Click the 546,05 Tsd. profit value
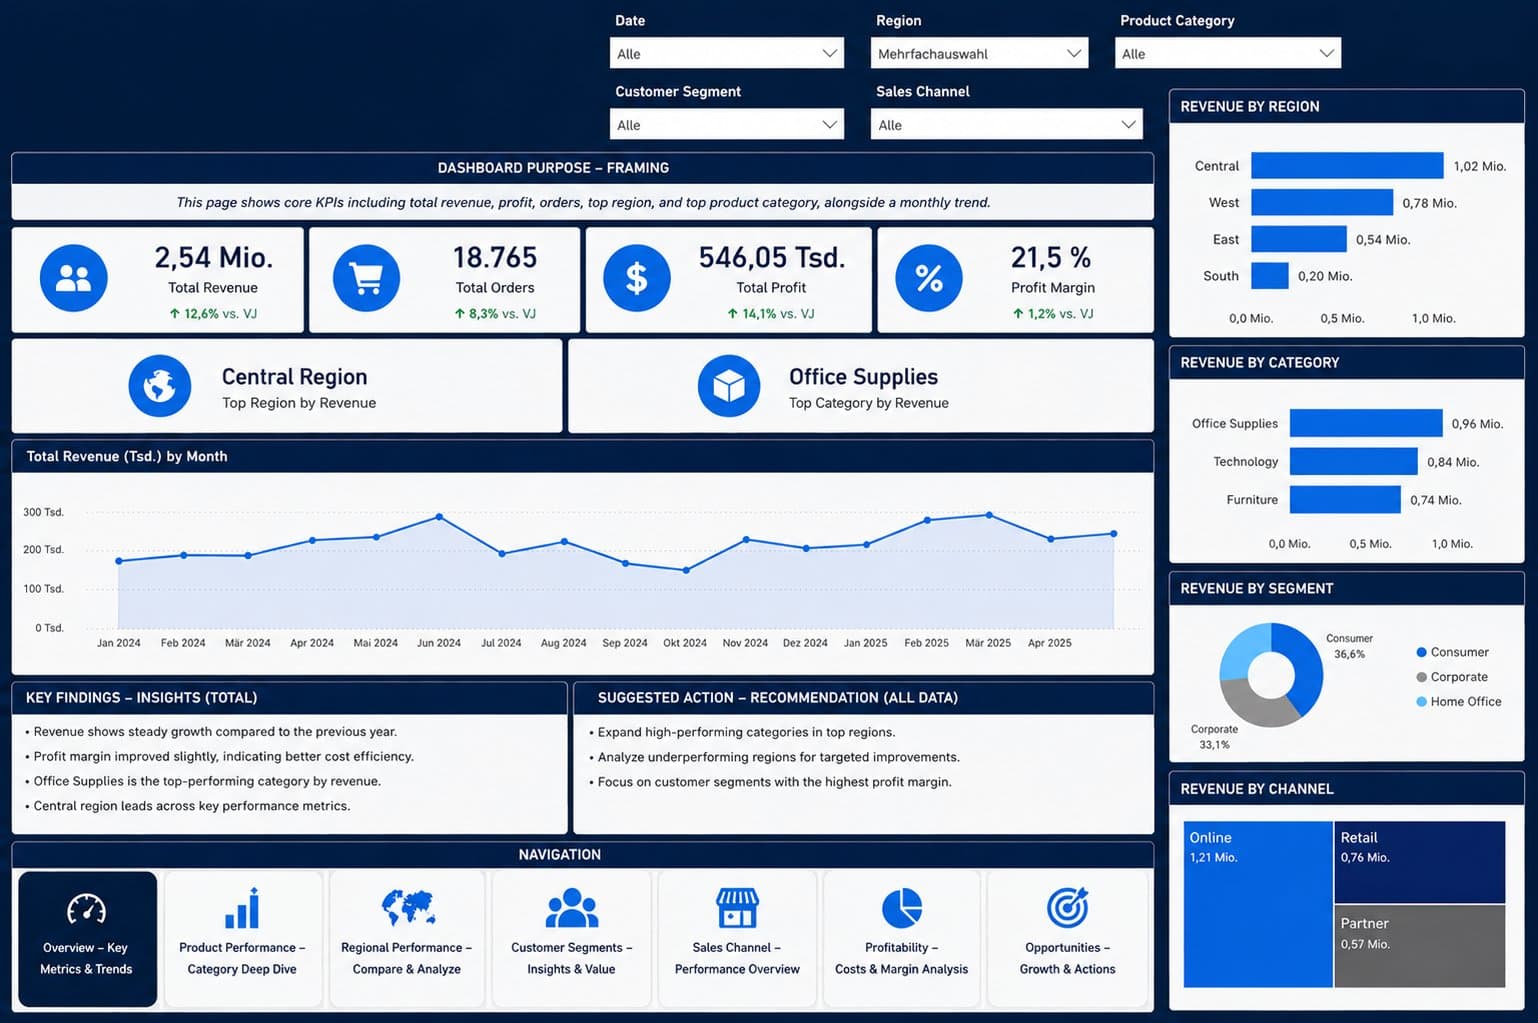1538x1023 pixels. pos(772,258)
